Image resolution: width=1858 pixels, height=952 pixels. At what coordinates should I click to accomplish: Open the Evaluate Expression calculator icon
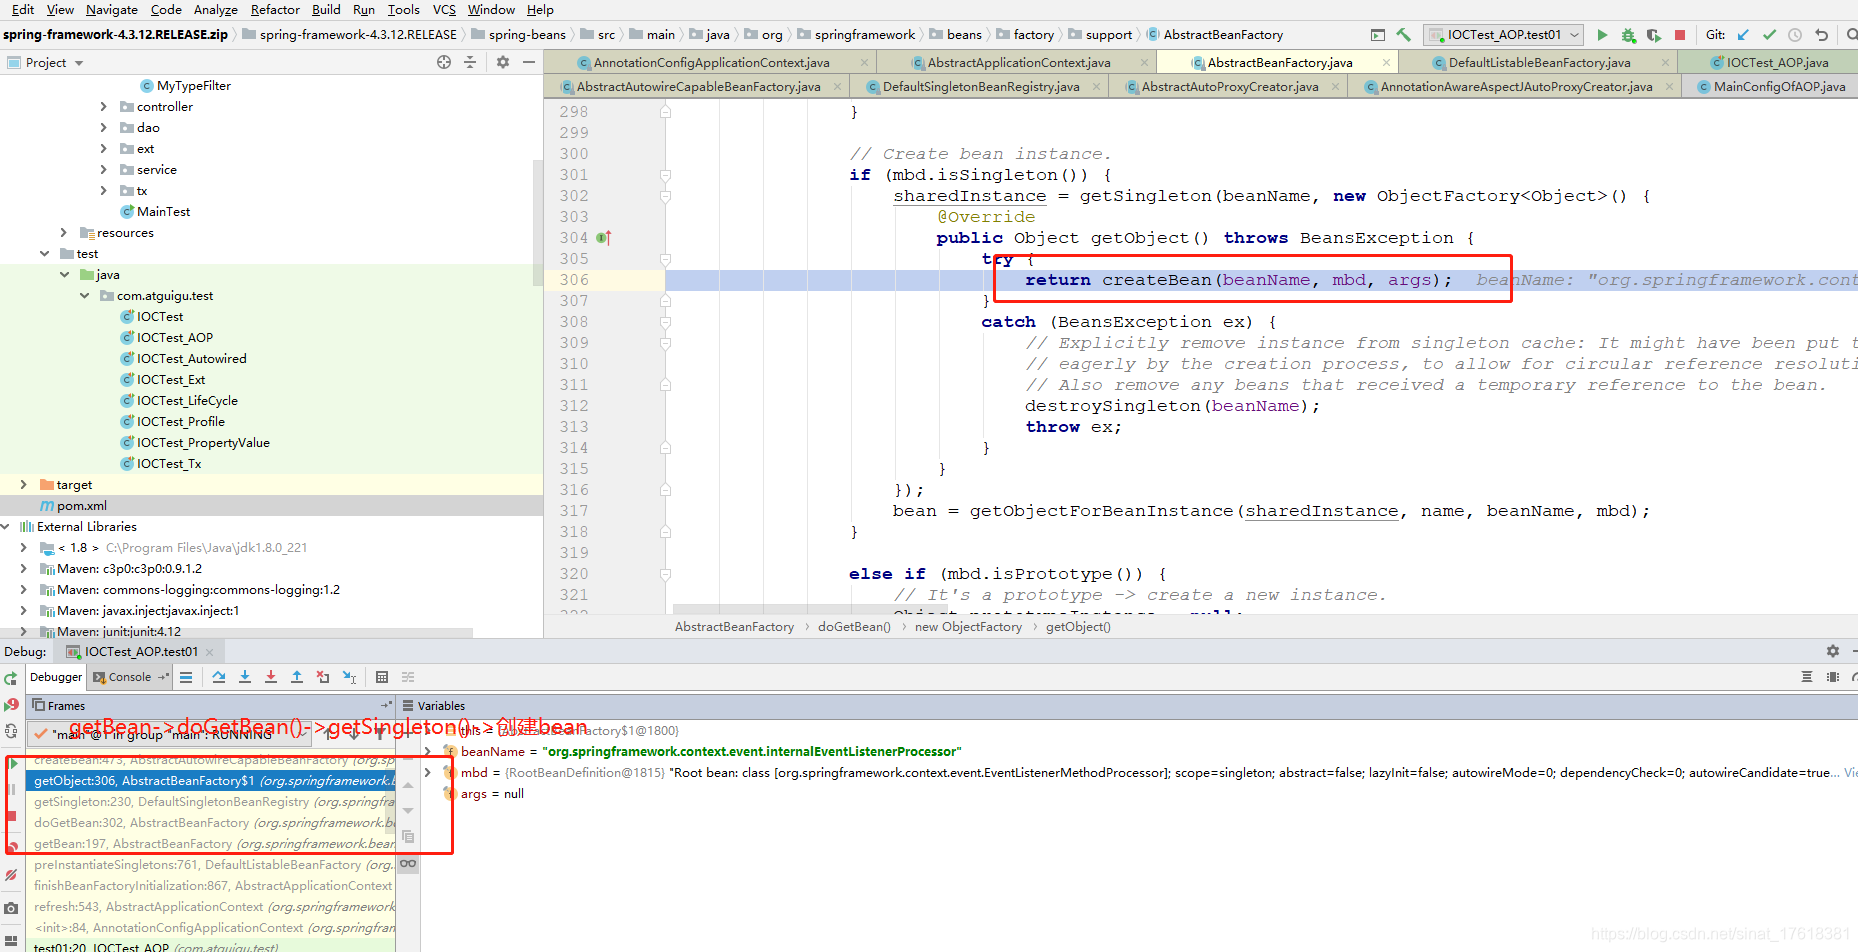tap(382, 677)
